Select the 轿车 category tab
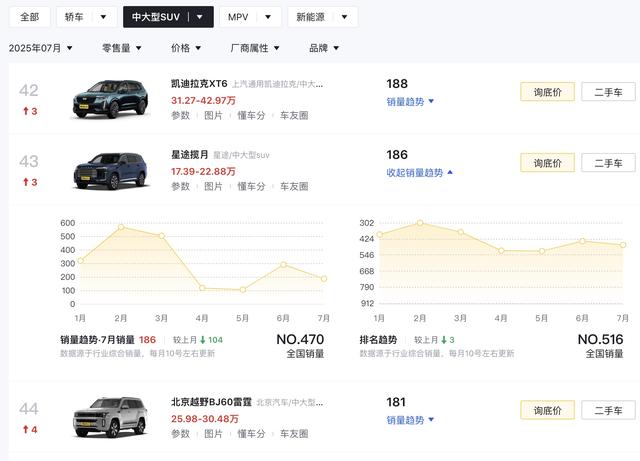640x461 pixels. (x=74, y=17)
